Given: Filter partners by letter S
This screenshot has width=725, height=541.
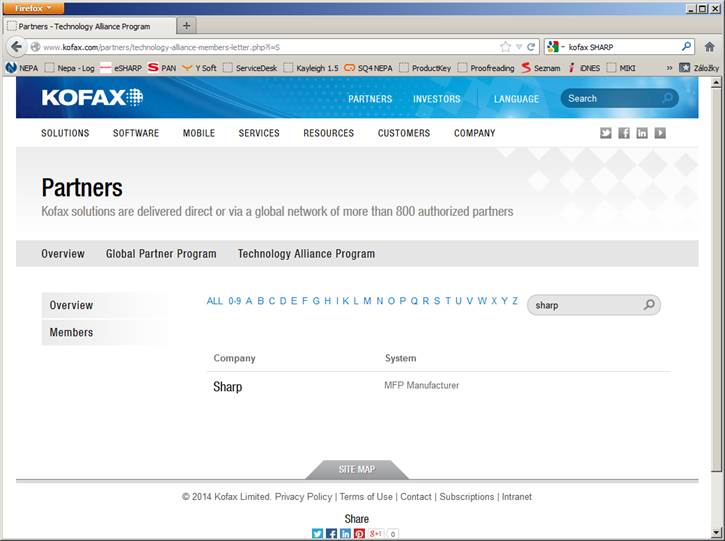Looking at the screenshot, I should tap(436, 301).
